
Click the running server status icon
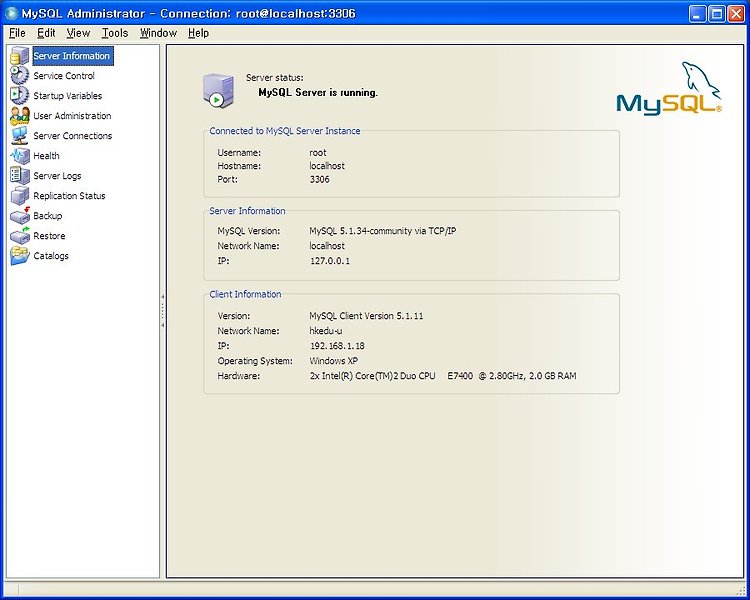click(218, 91)
